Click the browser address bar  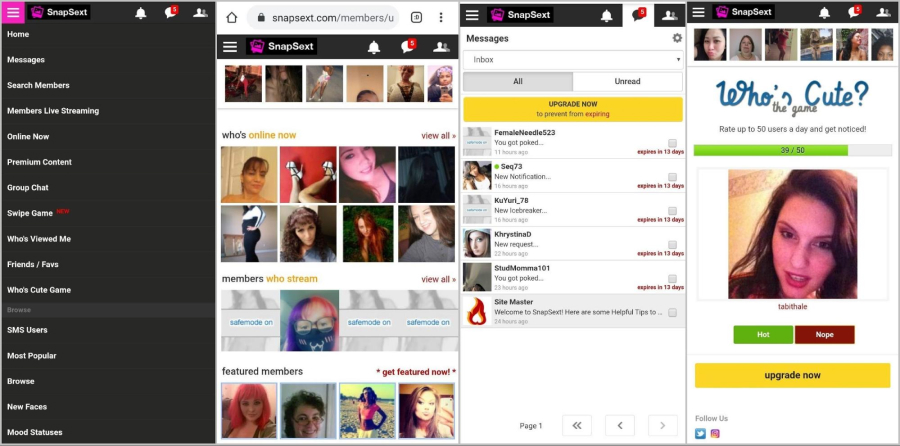(325, 17)
